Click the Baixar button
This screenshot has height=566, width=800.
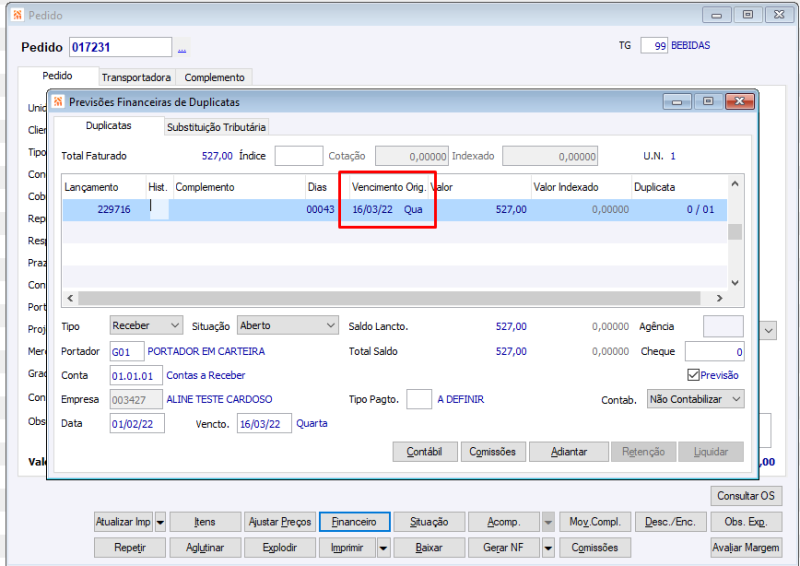pyautogui.click(x=429, y=548)
